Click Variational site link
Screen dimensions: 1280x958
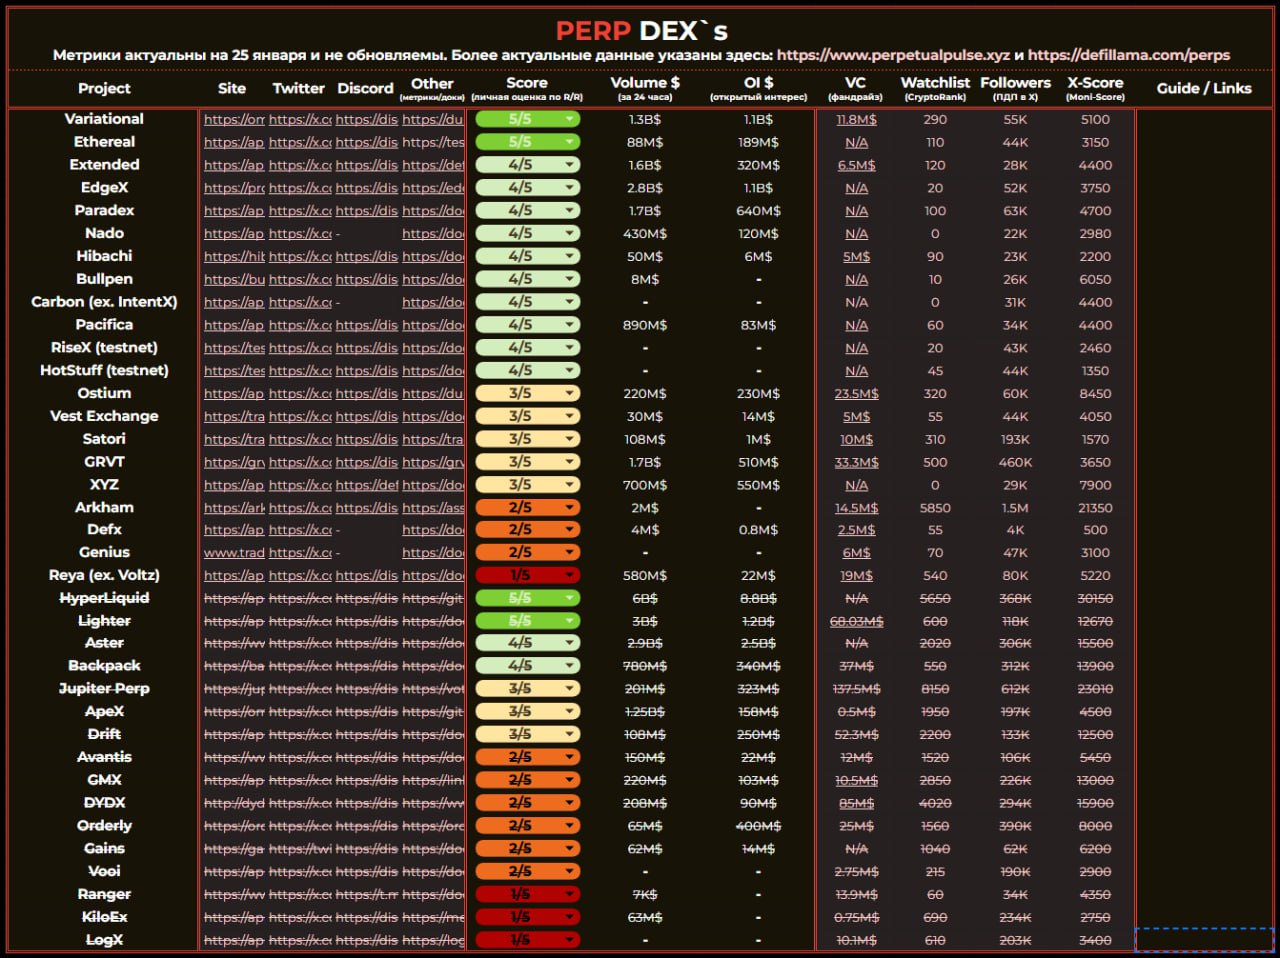(x=234, y=119)
